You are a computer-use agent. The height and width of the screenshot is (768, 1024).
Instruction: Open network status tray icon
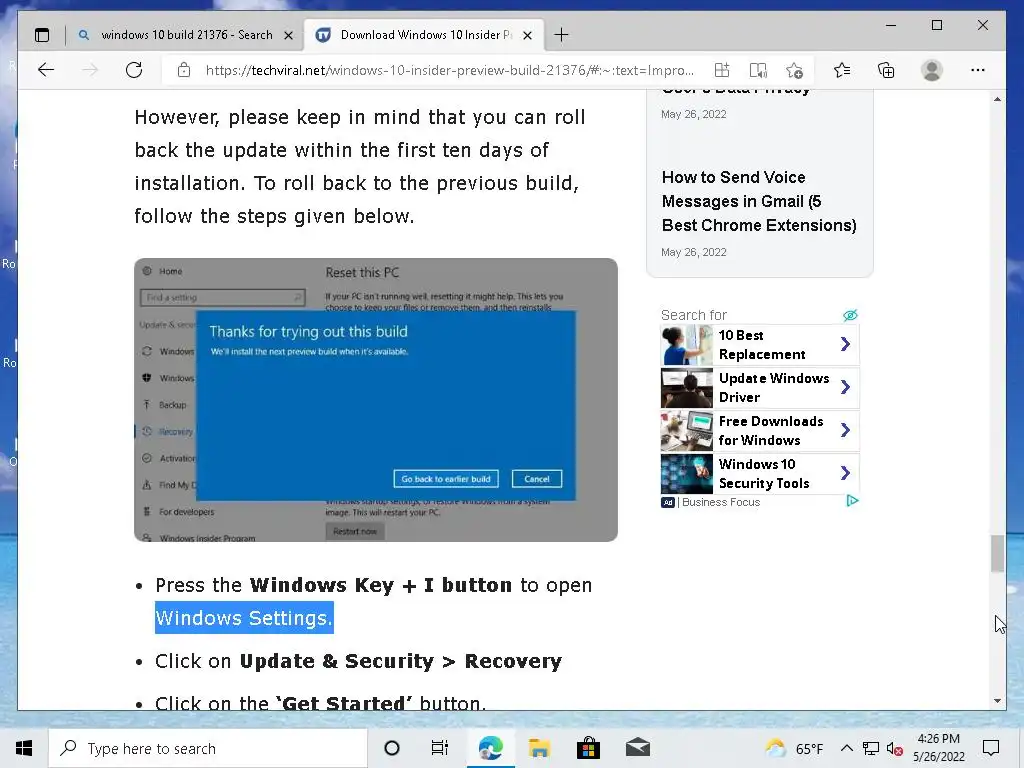(x=871, y=748)
